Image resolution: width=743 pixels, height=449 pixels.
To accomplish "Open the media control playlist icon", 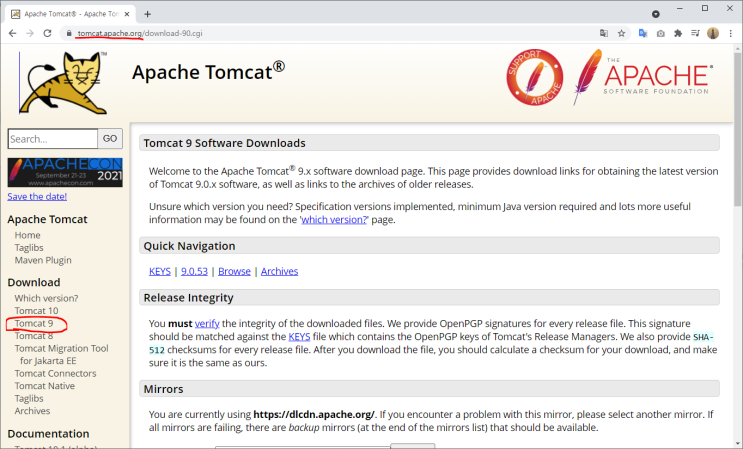I will click(x=695, y=33).
